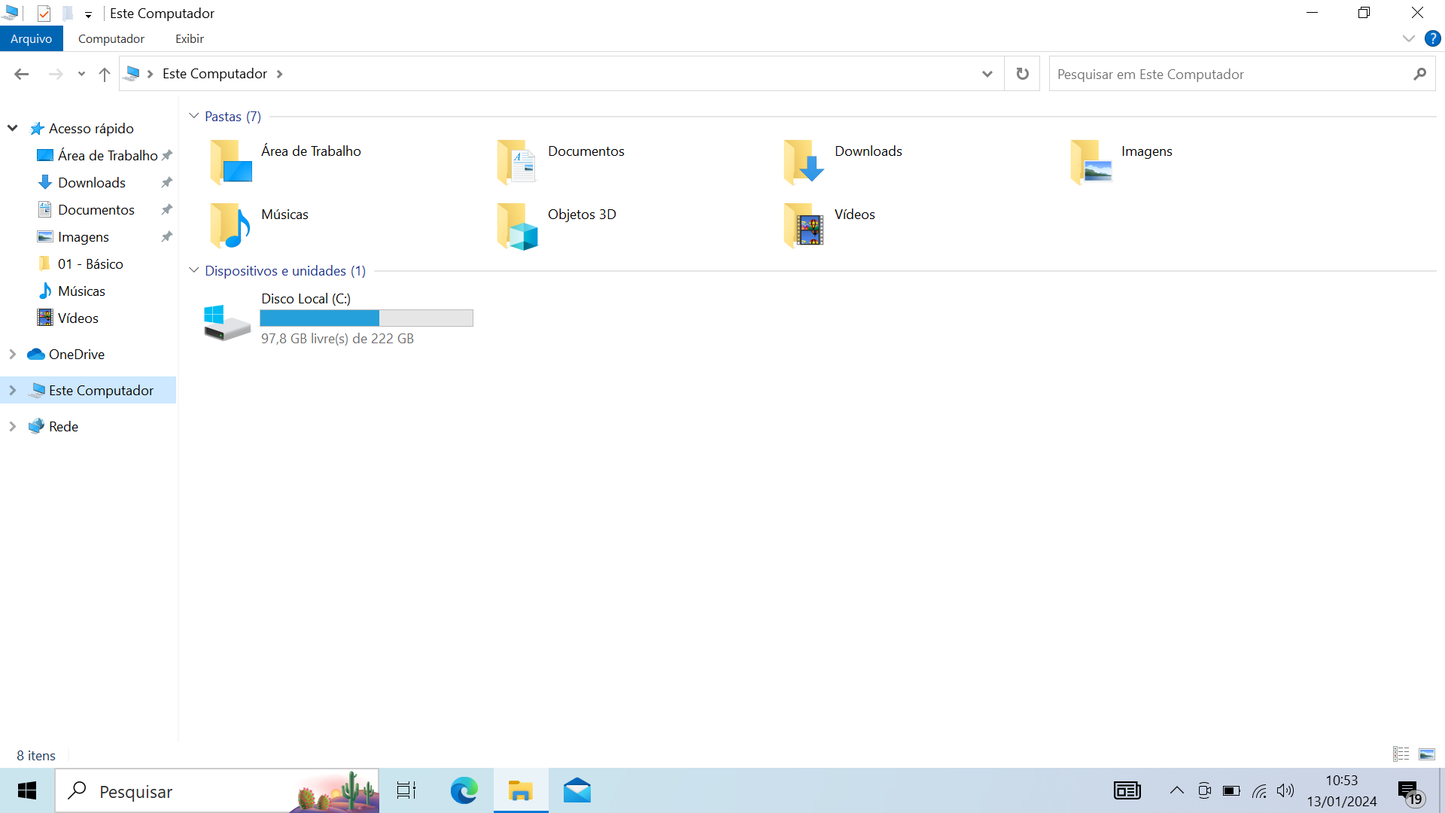The image size is (1445, 813).
Task: Switch to details view mode
Action: point(1401,754)
